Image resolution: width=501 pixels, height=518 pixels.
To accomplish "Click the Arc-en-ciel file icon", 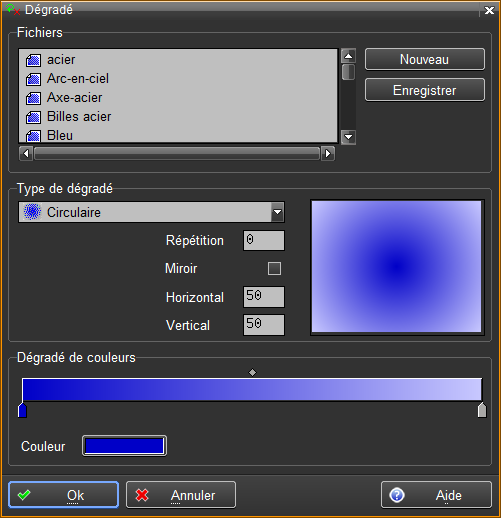I will (33, 79).
